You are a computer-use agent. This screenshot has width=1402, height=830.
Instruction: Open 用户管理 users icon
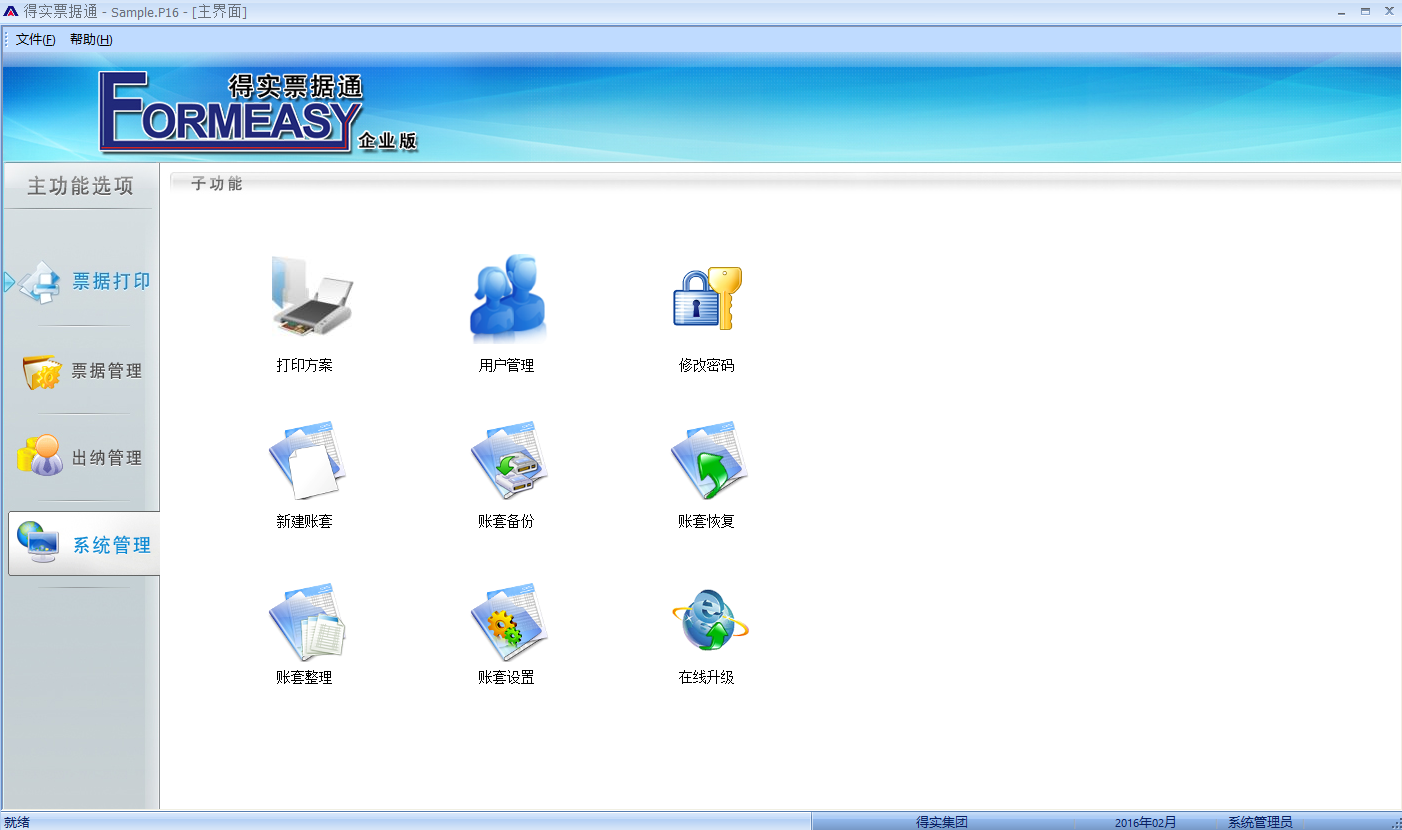[x=508, y=297]
